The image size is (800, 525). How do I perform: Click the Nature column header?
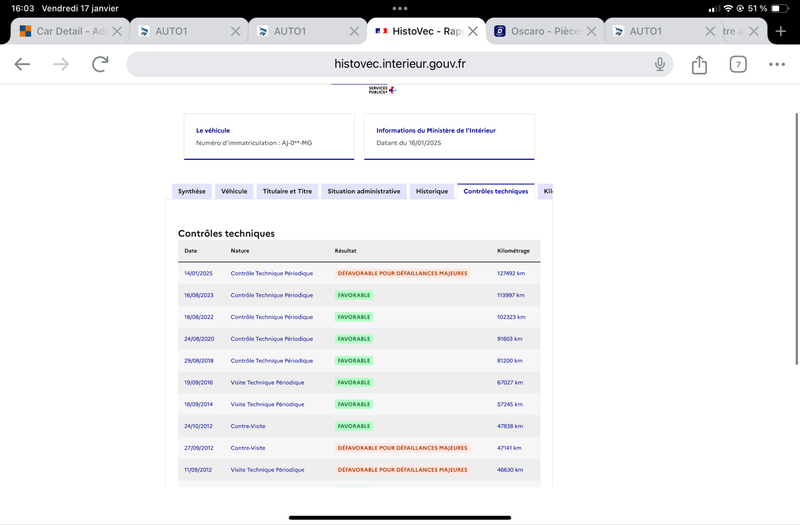[240, 251]
